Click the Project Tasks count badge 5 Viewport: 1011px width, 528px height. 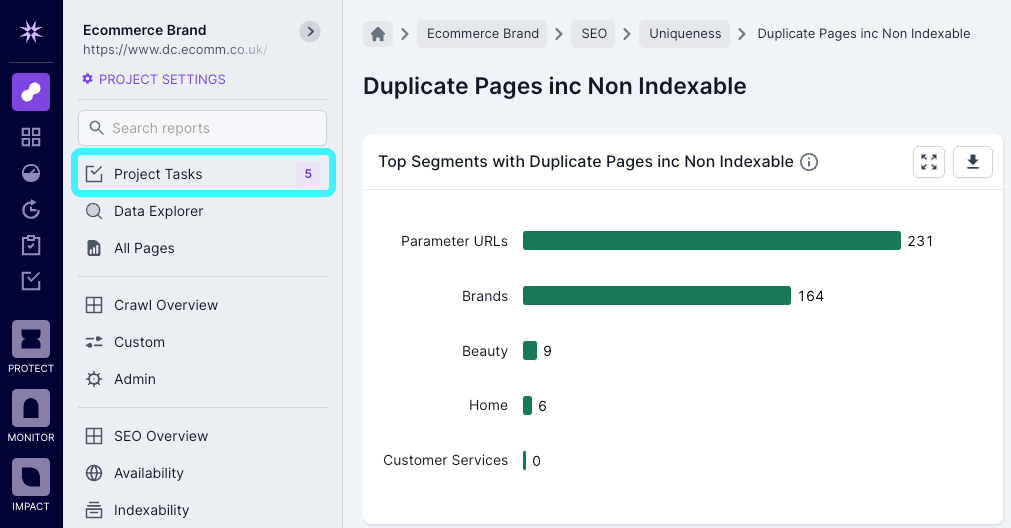(x=308, y=173)
